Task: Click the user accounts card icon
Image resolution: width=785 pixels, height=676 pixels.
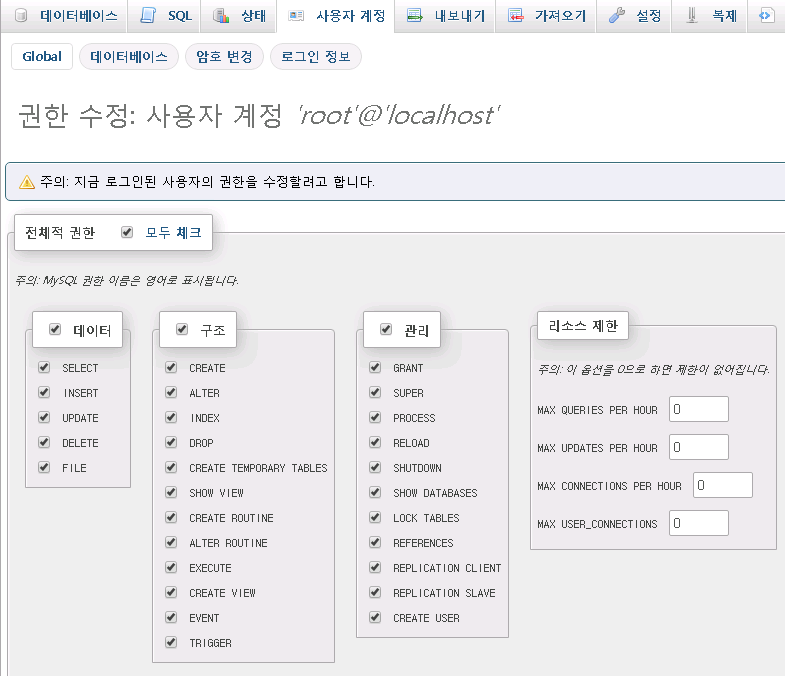Action: click(x=296, y=16)
